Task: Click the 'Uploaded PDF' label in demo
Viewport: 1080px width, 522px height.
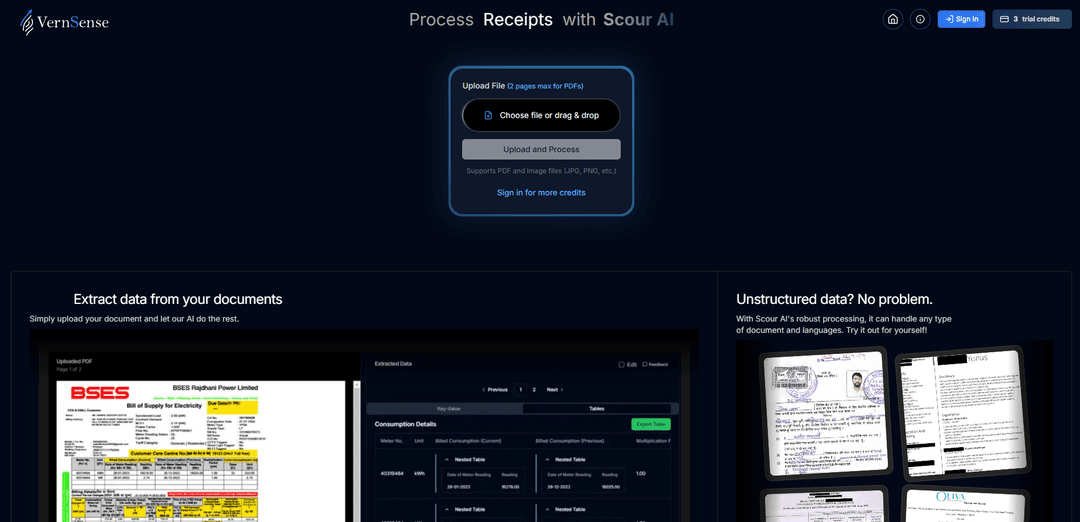Action: [x=74, y=361]
